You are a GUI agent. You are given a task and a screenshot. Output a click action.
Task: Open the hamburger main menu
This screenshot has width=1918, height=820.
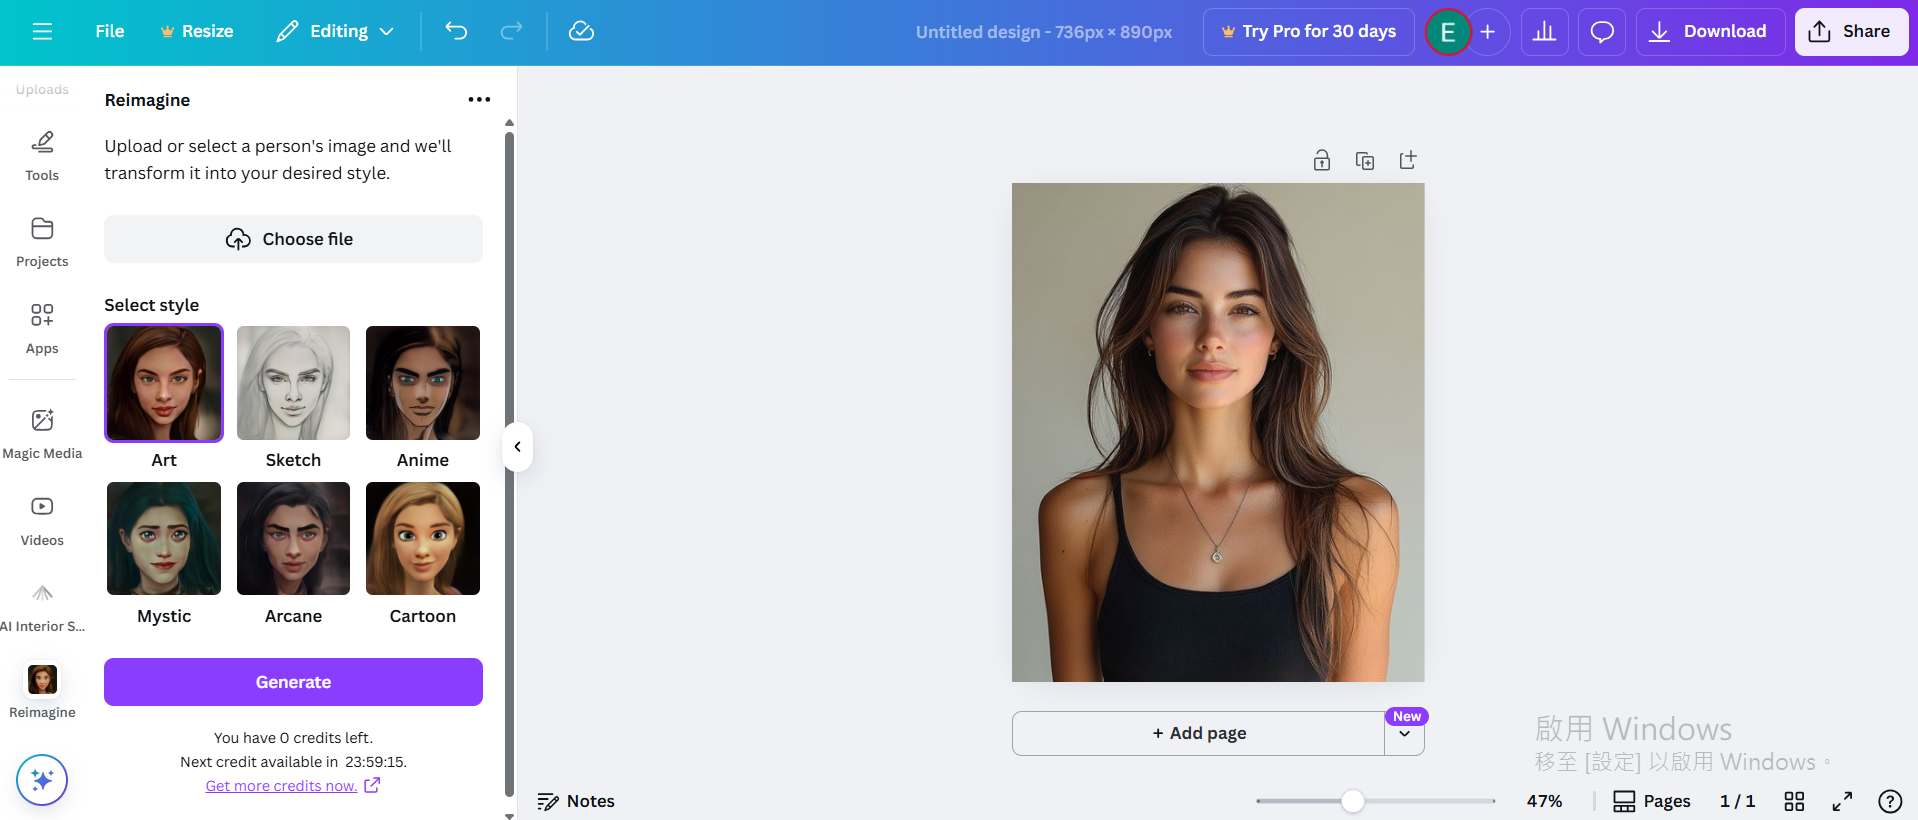tap(42, 32)
